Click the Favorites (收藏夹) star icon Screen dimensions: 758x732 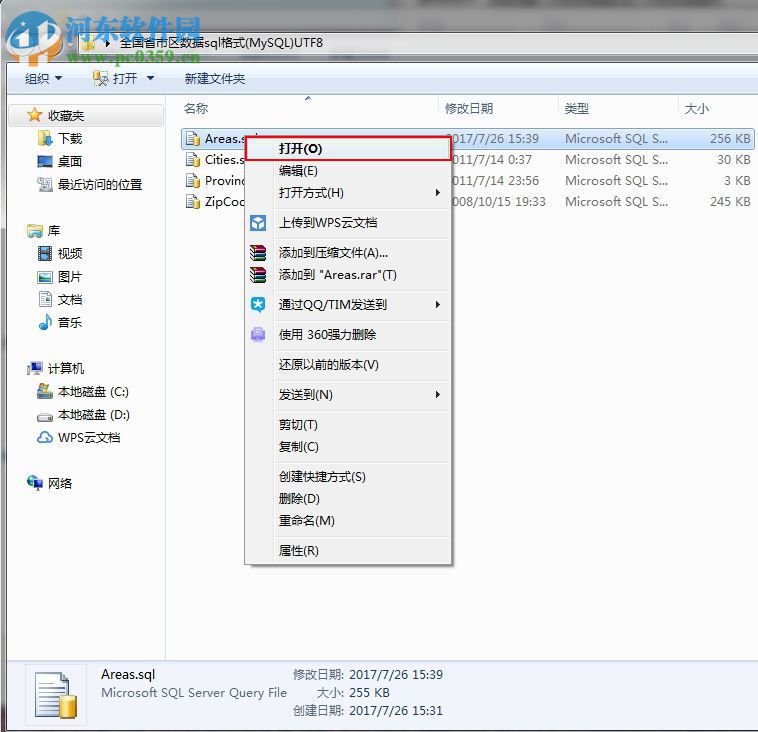(34, 115)
